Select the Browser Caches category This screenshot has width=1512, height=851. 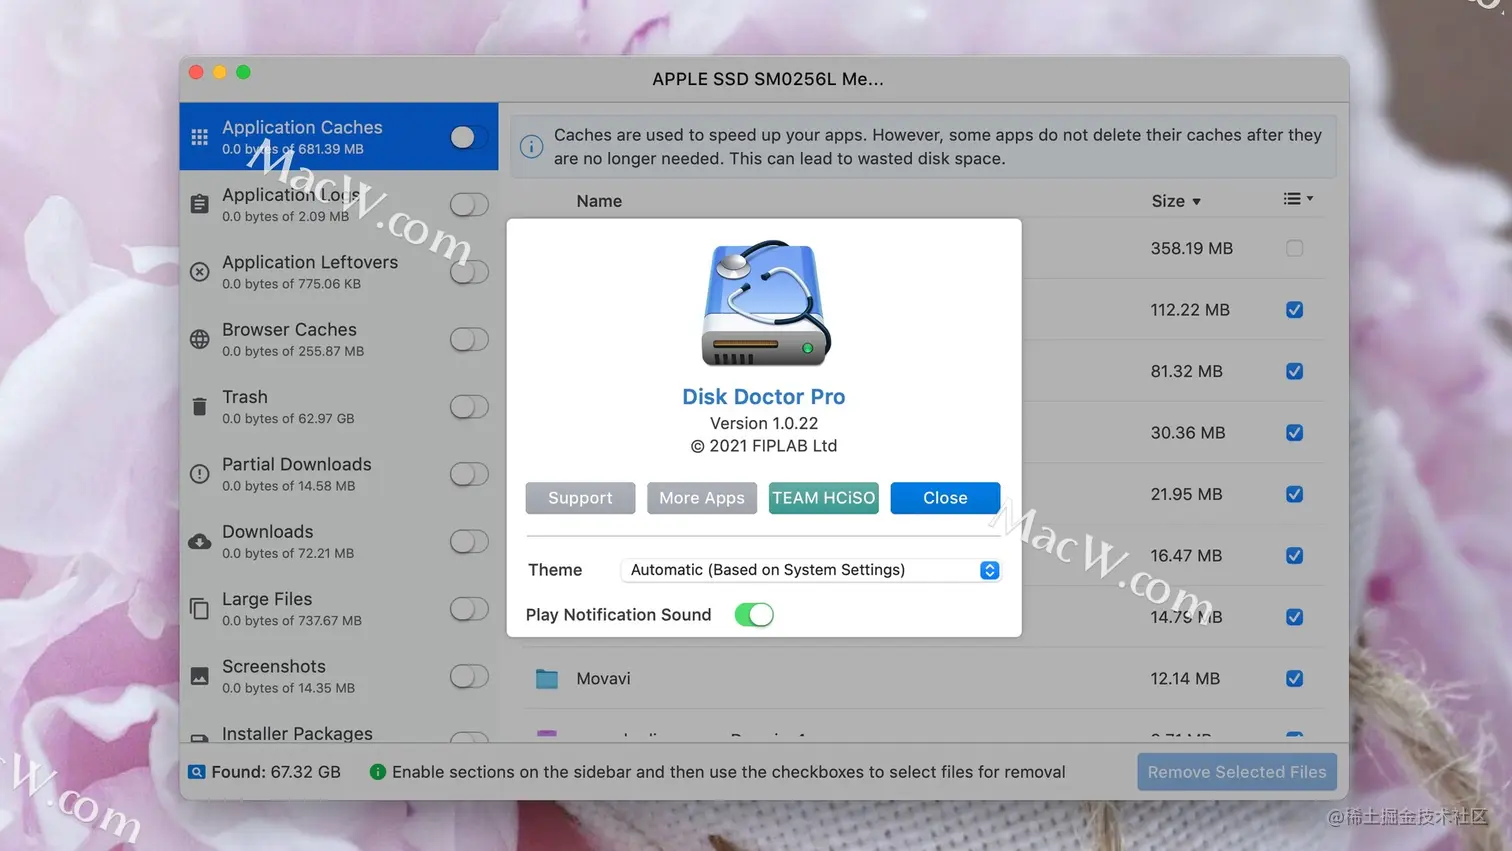coord(339,339)
